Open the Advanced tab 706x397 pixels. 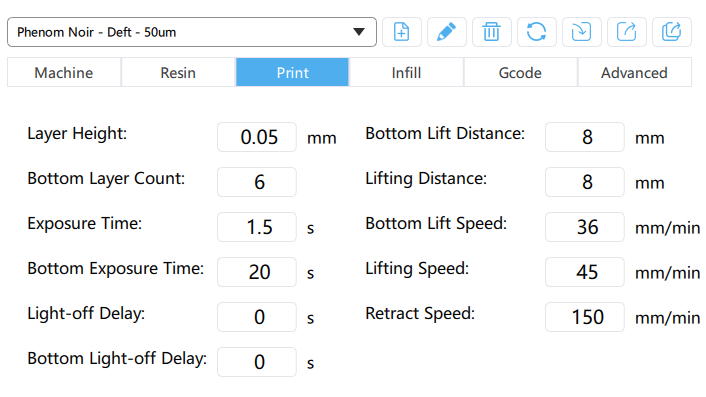634,72
